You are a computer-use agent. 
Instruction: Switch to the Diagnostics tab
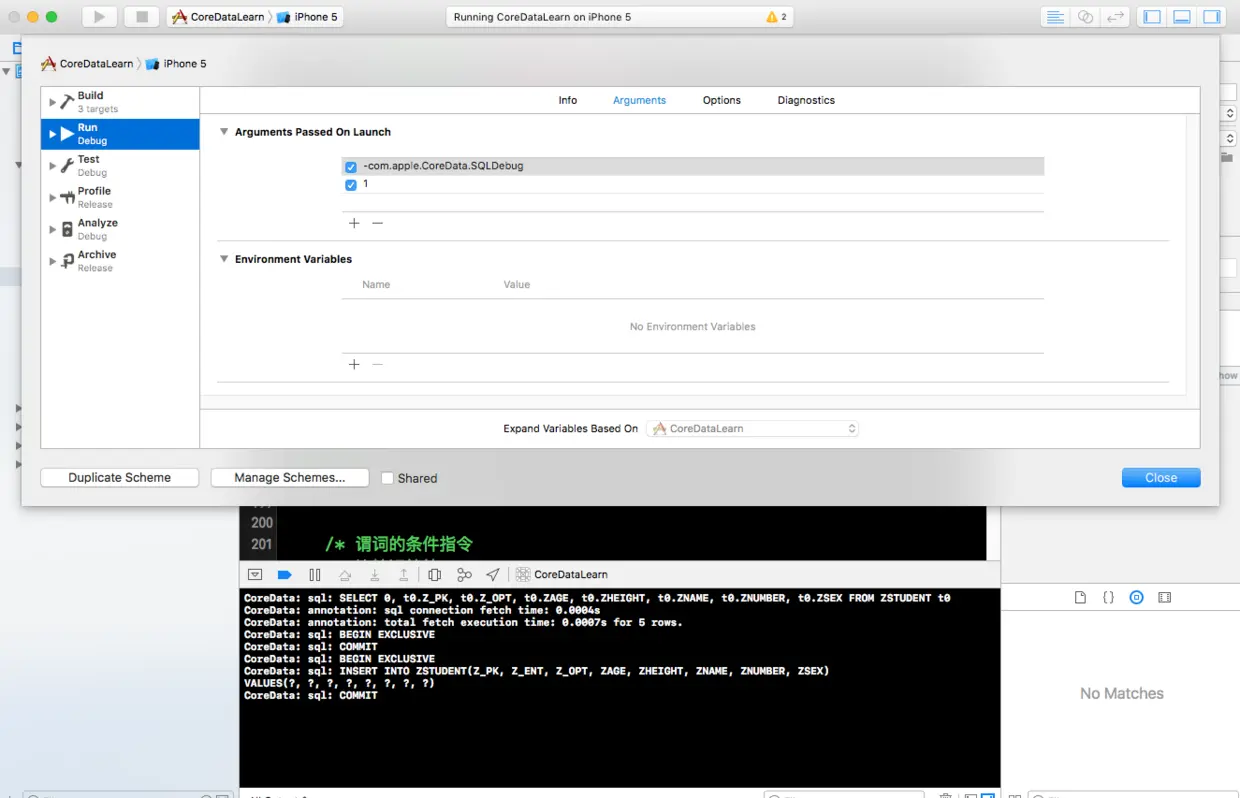(806, 100)
